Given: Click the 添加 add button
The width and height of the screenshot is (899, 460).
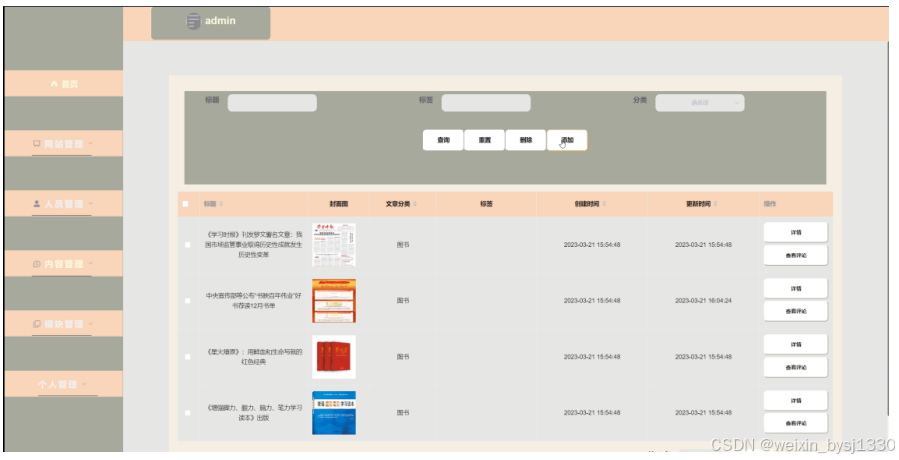Looking at the screenshot, I should (x=567, y=140).
